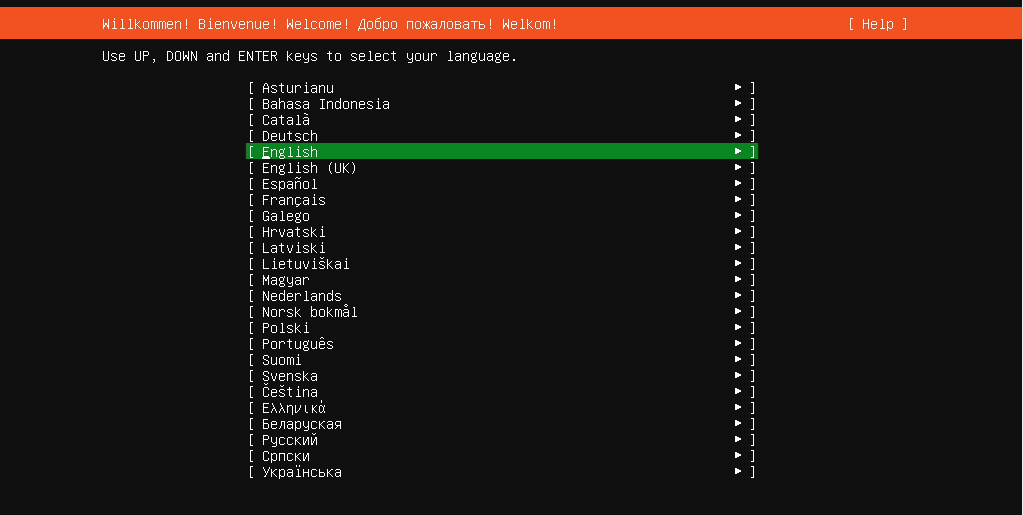Choose Bahasa Indonesia from the list
The width and height of the screenshot is (1023, 515).
(326, 104)
